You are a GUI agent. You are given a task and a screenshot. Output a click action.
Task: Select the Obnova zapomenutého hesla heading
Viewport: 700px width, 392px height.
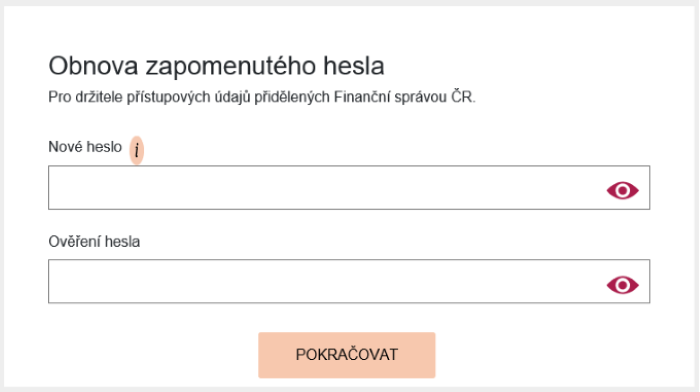coord(216,66)
